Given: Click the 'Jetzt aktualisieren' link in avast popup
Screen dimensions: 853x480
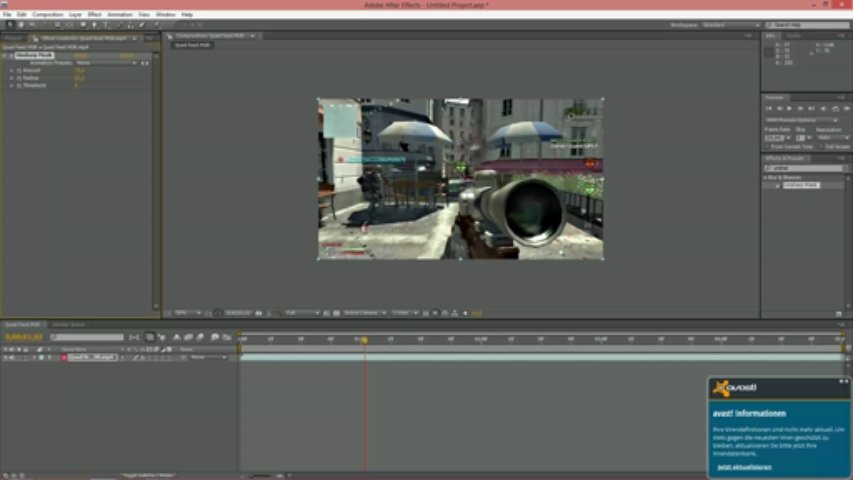Looking at the screenshot, I should (x=737, y=467).
